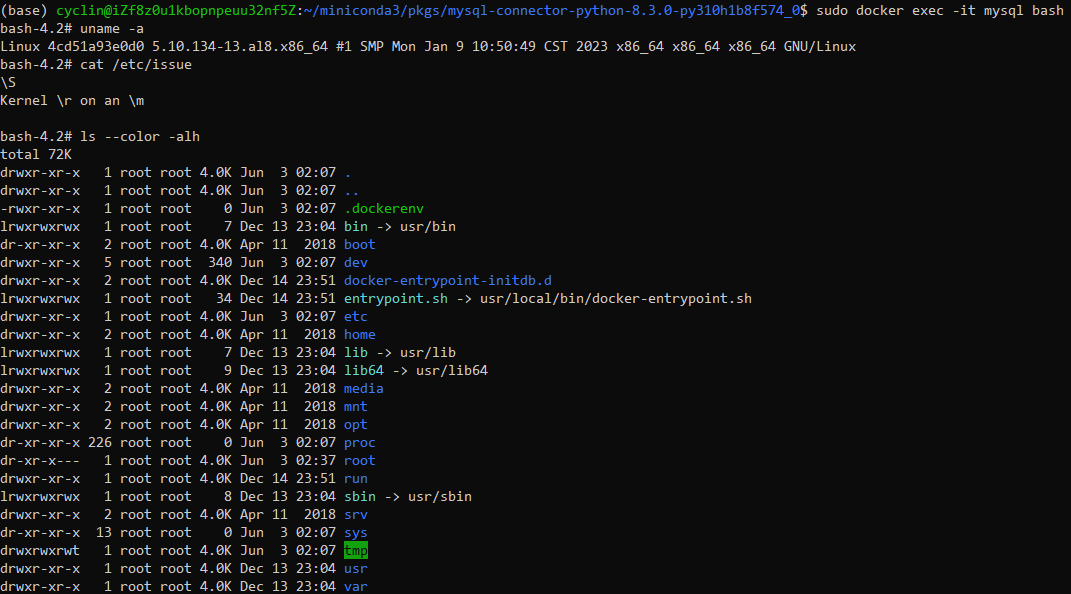Click the sbin symlink name
This screenshot has width=1071, height=594.
tap(359, 497)
